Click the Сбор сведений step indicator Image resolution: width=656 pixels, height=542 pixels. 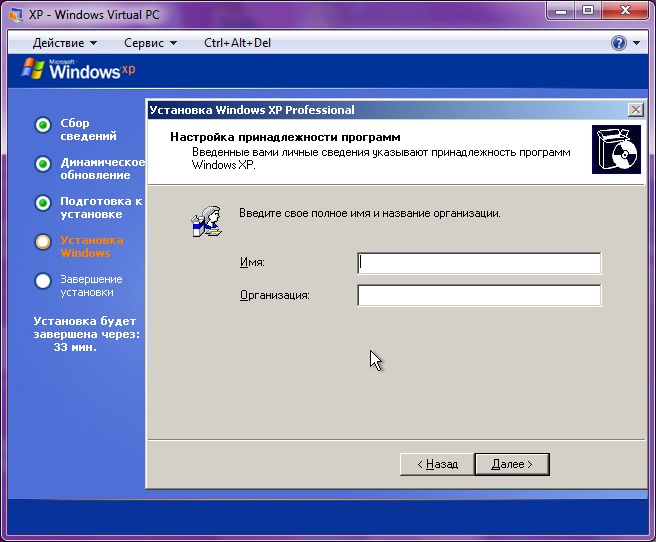point(43,125)
